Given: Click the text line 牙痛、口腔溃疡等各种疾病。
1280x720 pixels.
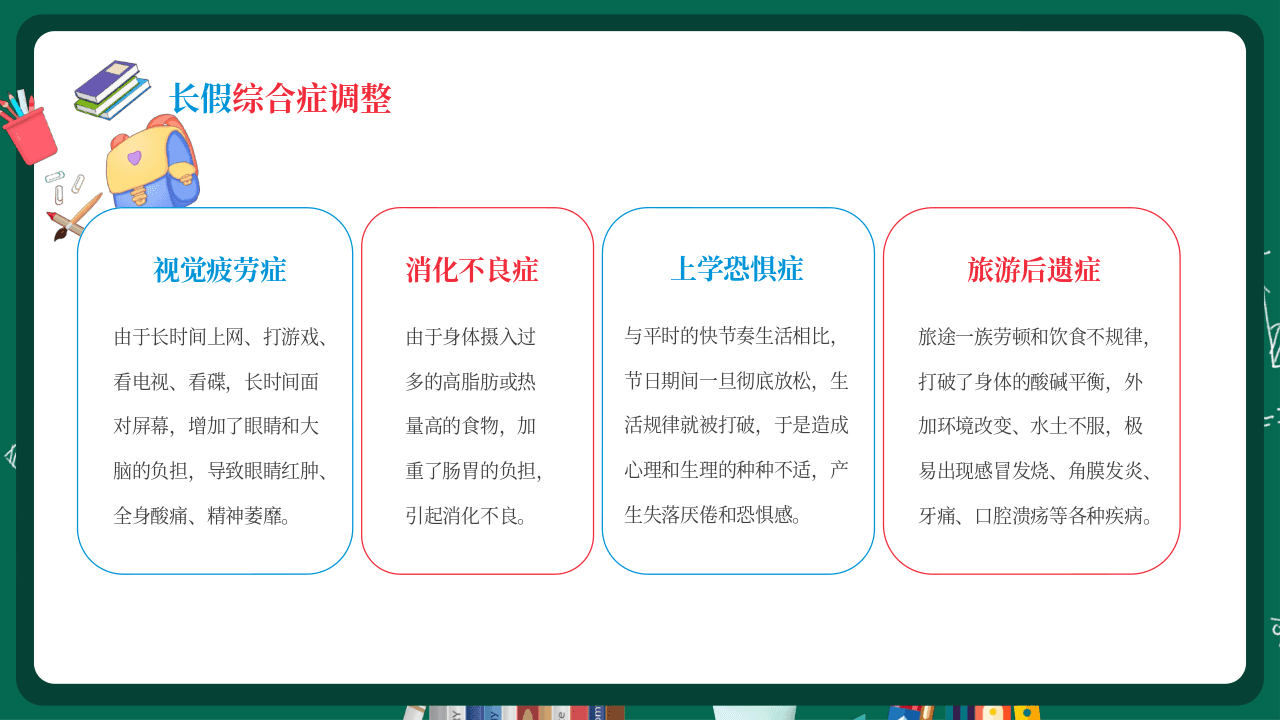Looking at the screenshot, I should click(x=1038, y=517).
